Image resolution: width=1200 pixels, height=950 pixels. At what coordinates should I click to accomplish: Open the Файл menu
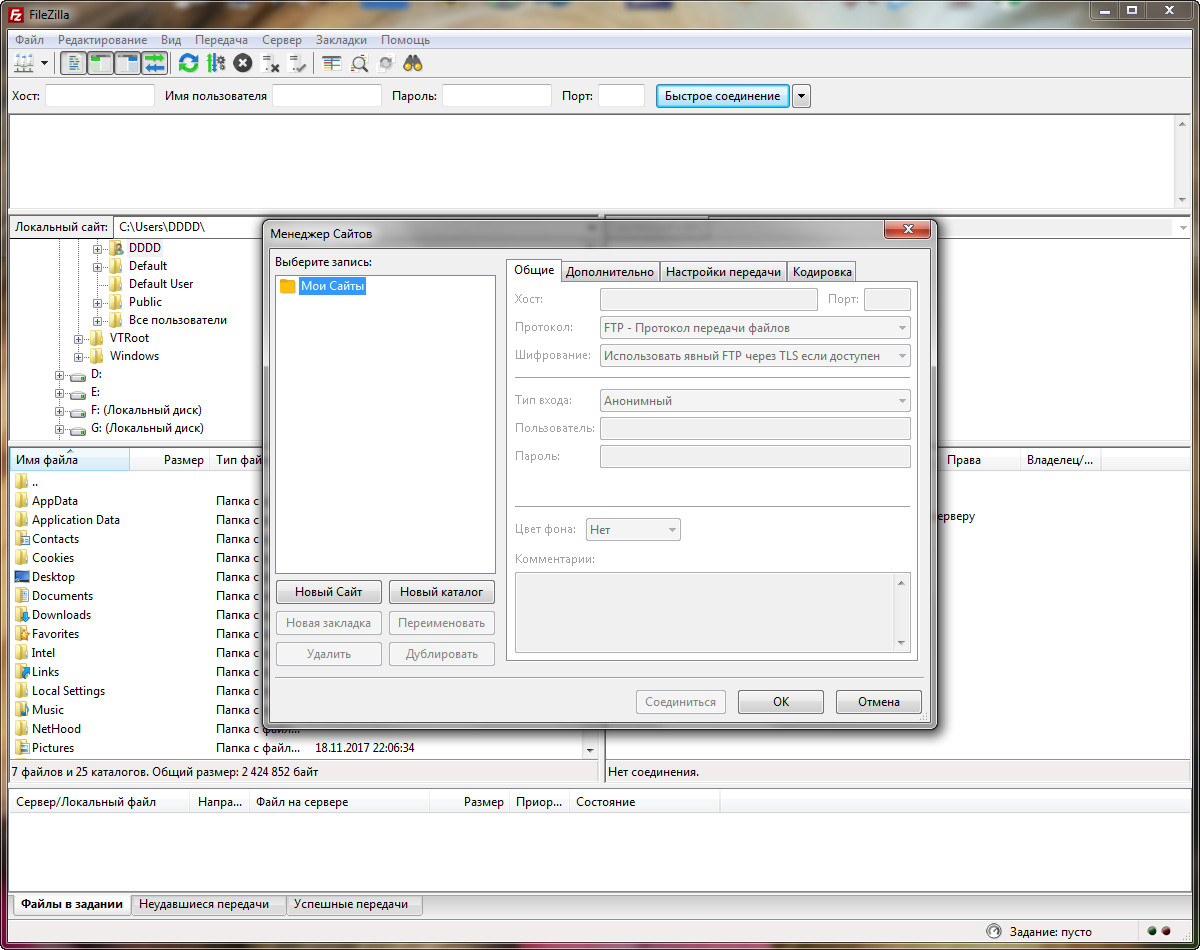pos(29,40)
